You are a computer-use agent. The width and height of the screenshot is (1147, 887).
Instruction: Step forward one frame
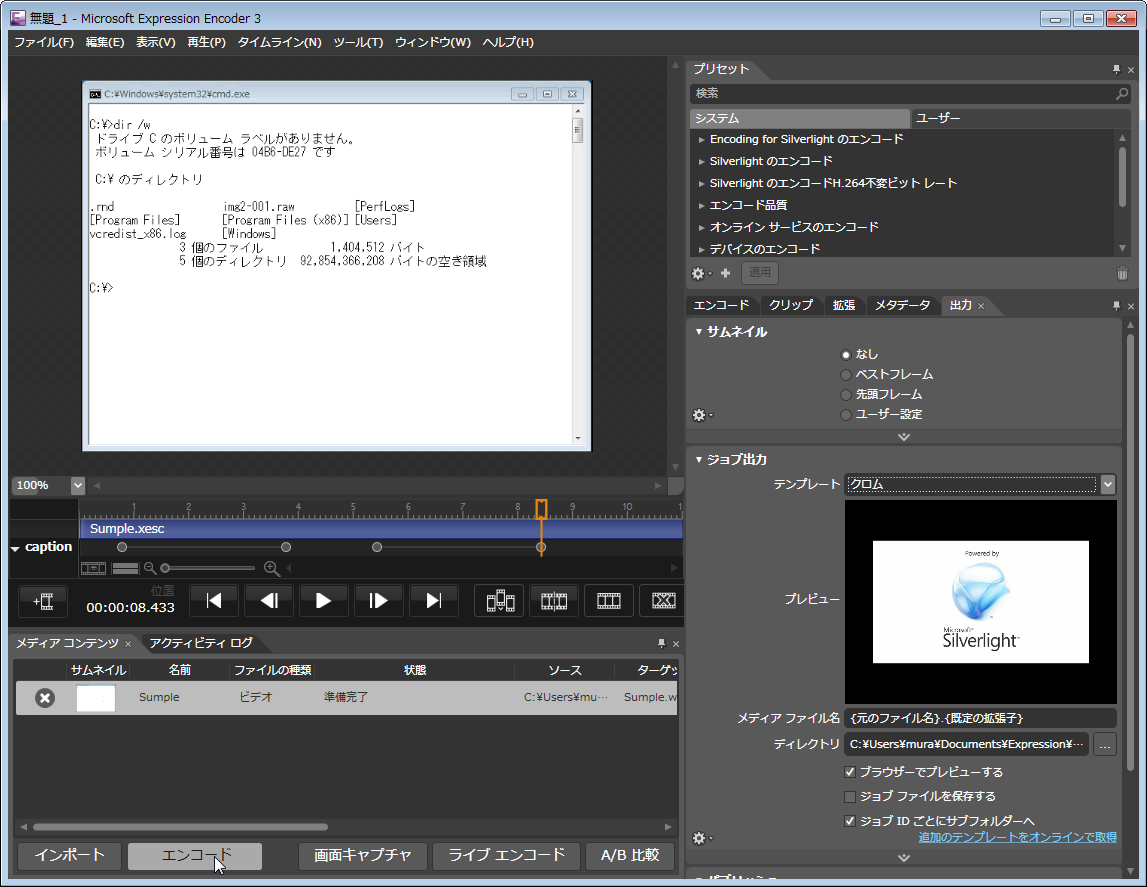[378, 601]
